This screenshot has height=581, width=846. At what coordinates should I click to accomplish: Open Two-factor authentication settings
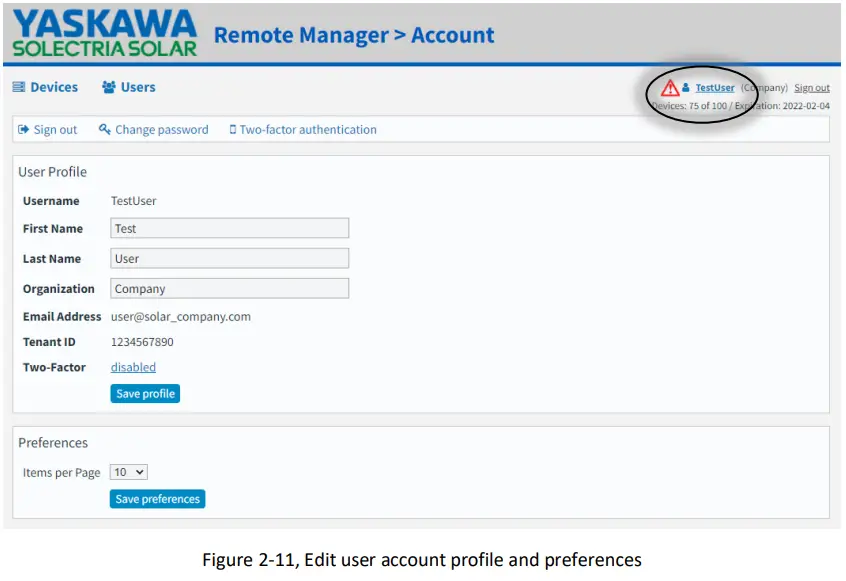(x=303, y=129)
